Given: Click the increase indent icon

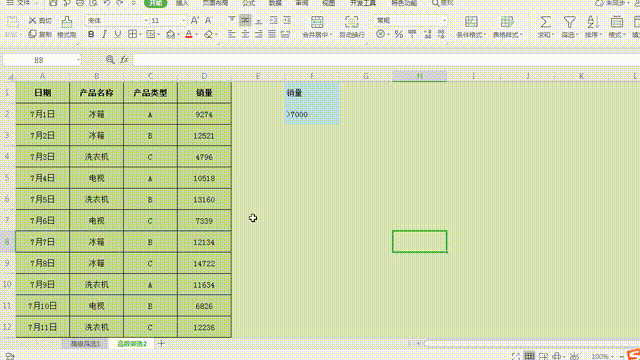Looking at the screenshot, I should (x=287, y=20).
